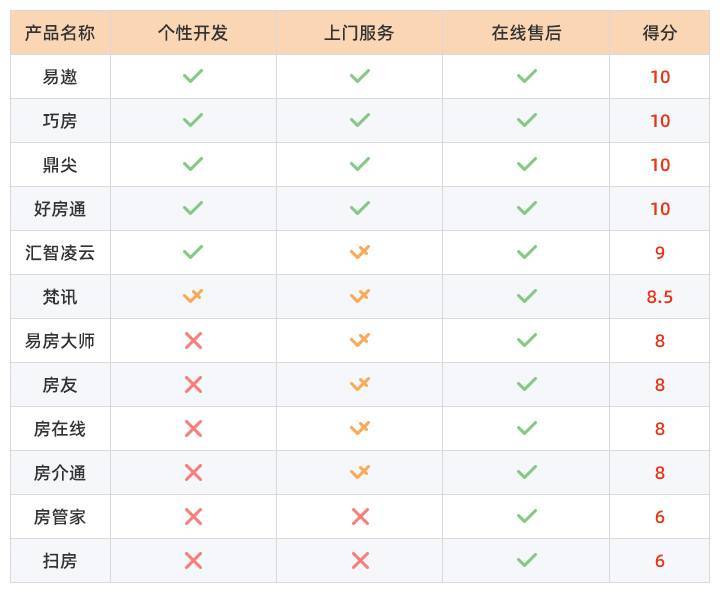The image size is (720, 593).
Task: Click the red cross for 房管家 上门服务
Action: (x=360, y=516)
